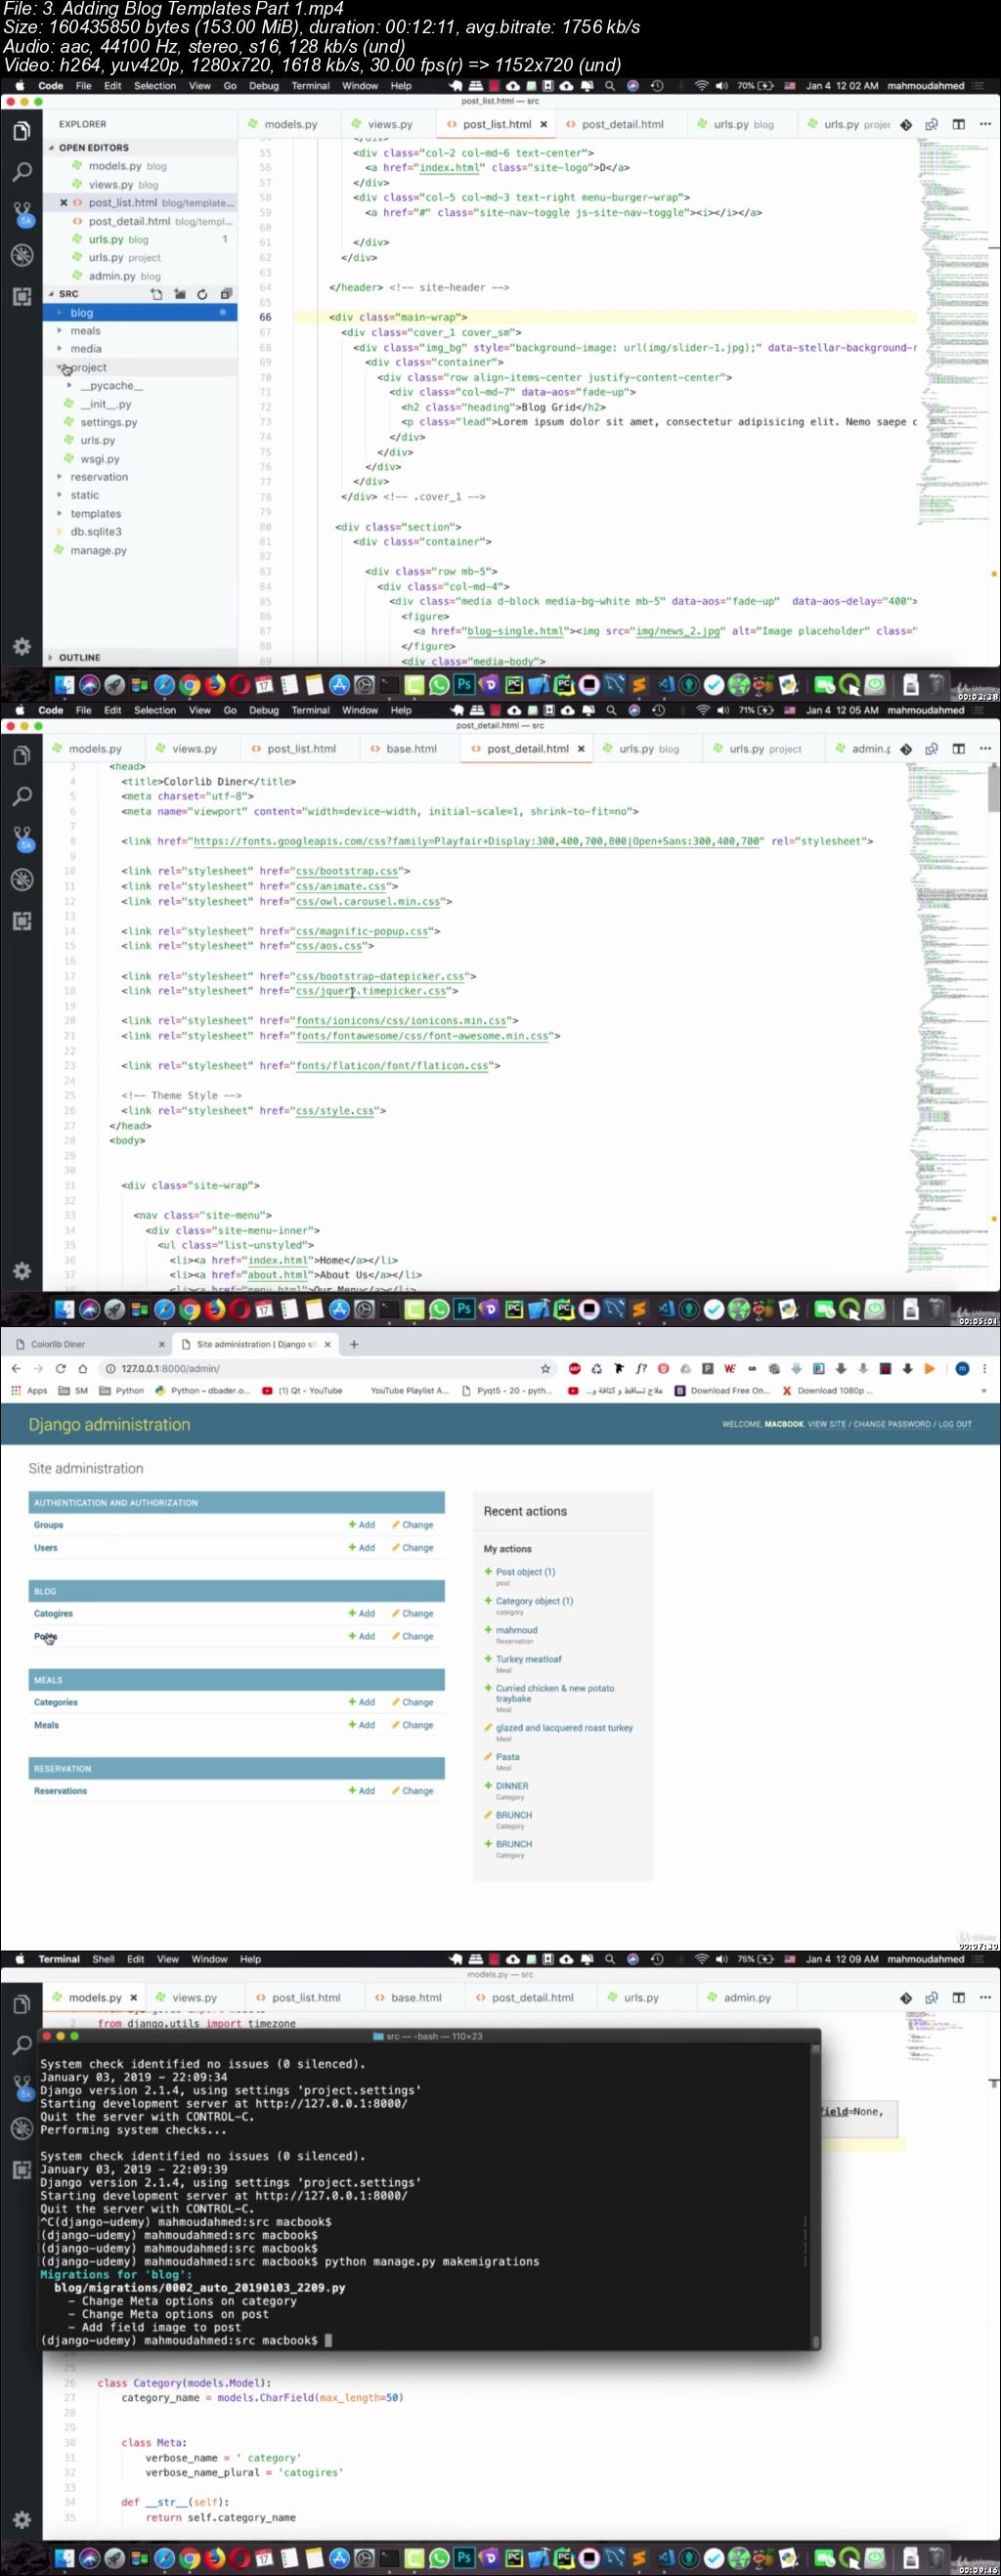This screenshot has height=2576, width=1001.
Task: Close the post_list.html editor tab
Action: point(544,125)
